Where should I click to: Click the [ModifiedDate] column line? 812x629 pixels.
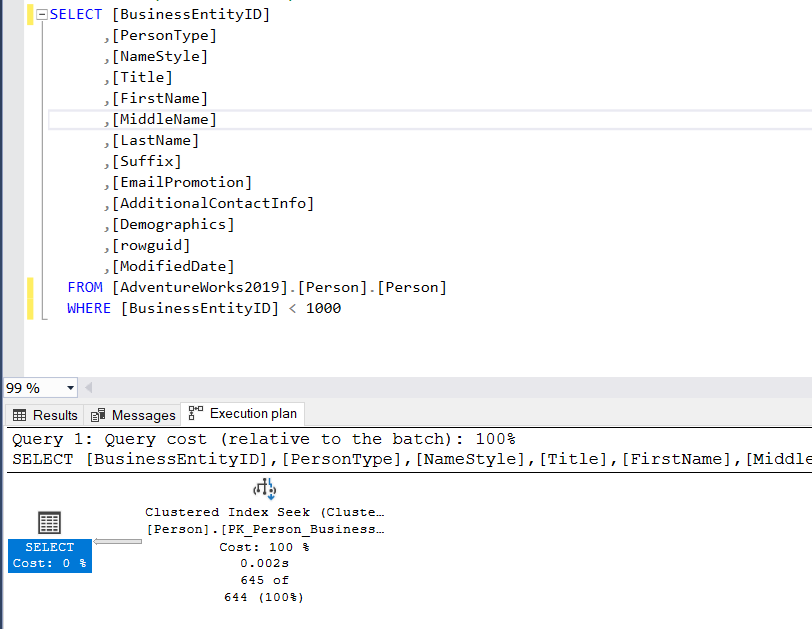[169, 266]
